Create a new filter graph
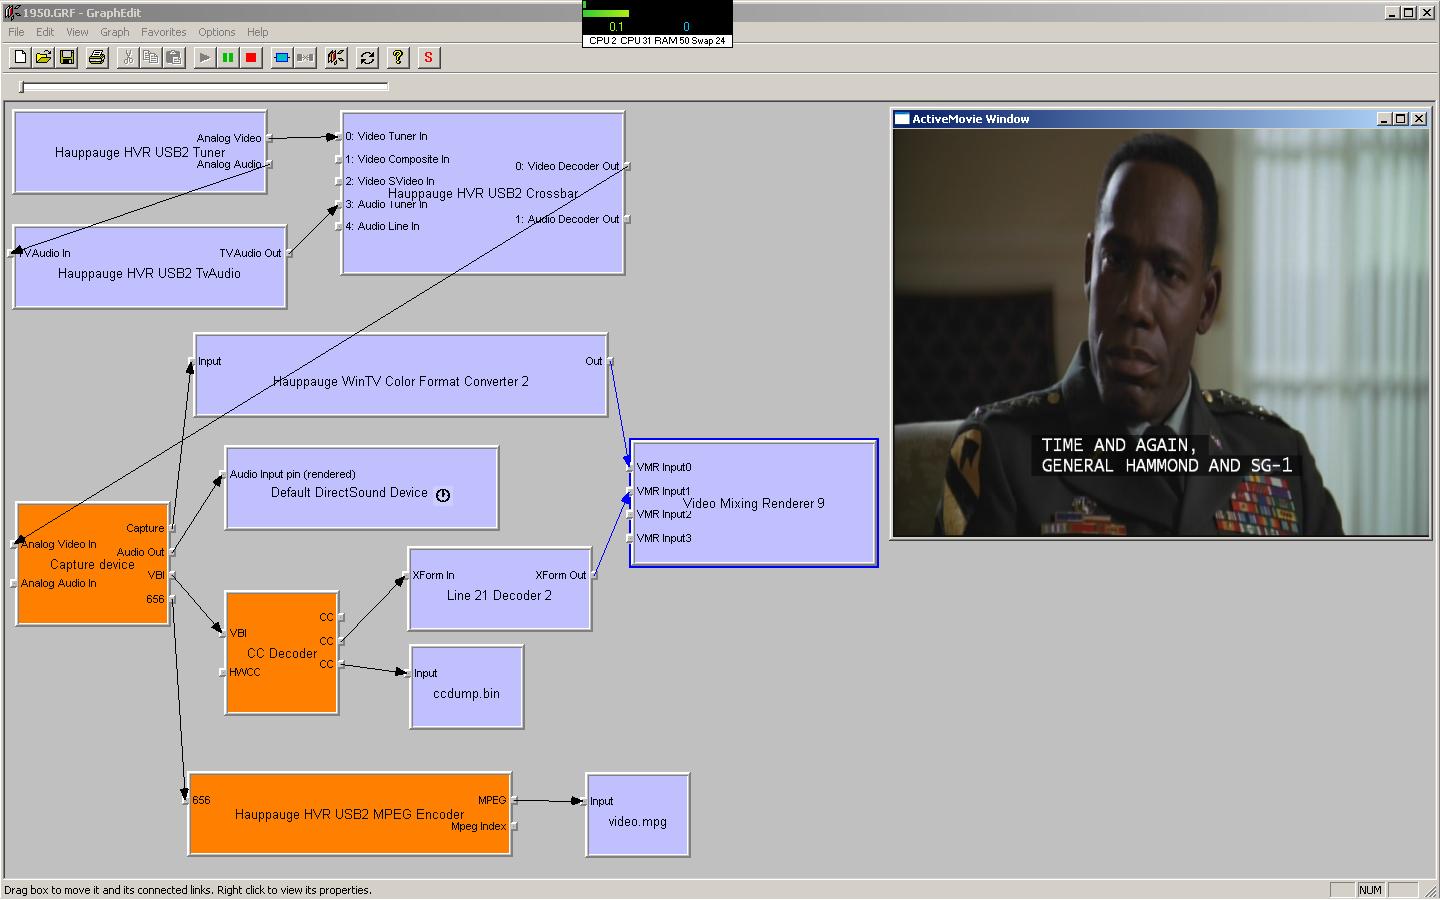This screenshot has height=900, width=1440. click(20, 58)
